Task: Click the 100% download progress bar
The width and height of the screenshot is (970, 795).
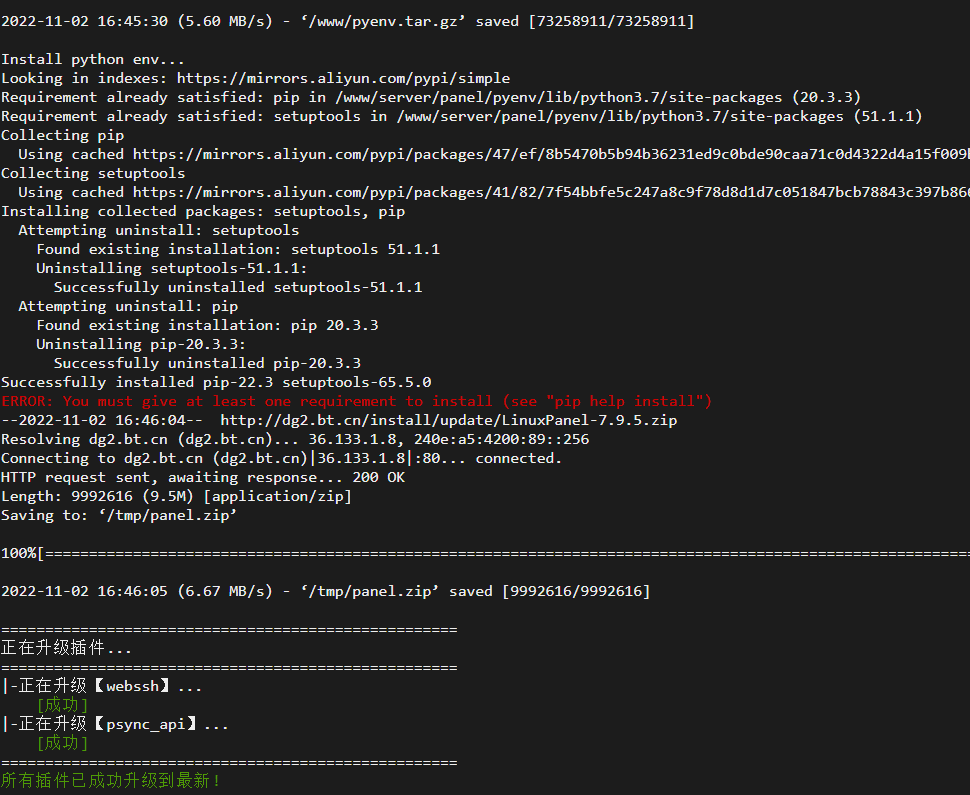Action: coord(486,553)
